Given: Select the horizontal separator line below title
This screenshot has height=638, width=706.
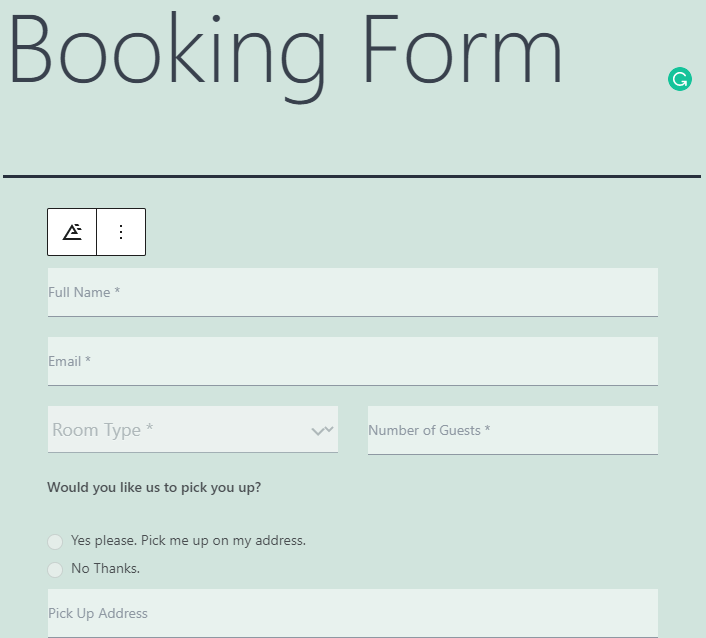Looking at the screenshot, I should pyautogui.click(x=352, y=176).
